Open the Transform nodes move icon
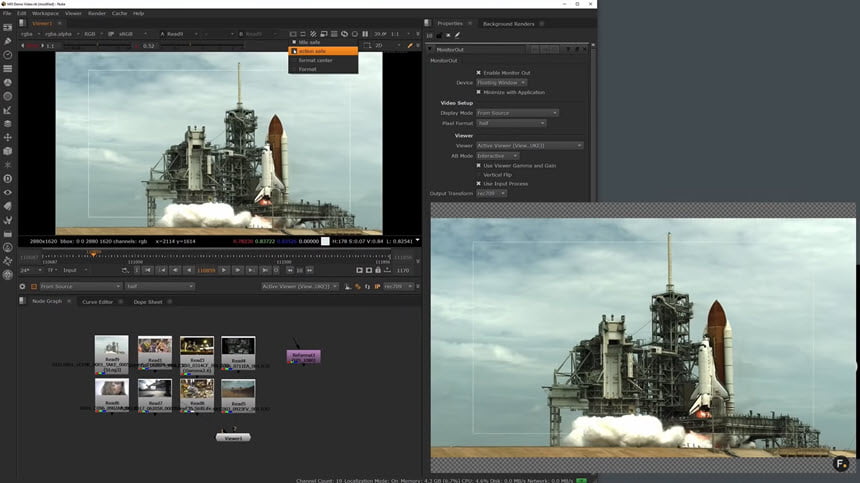The height and width of the screenshot is (483, 860). coord(8,137)
